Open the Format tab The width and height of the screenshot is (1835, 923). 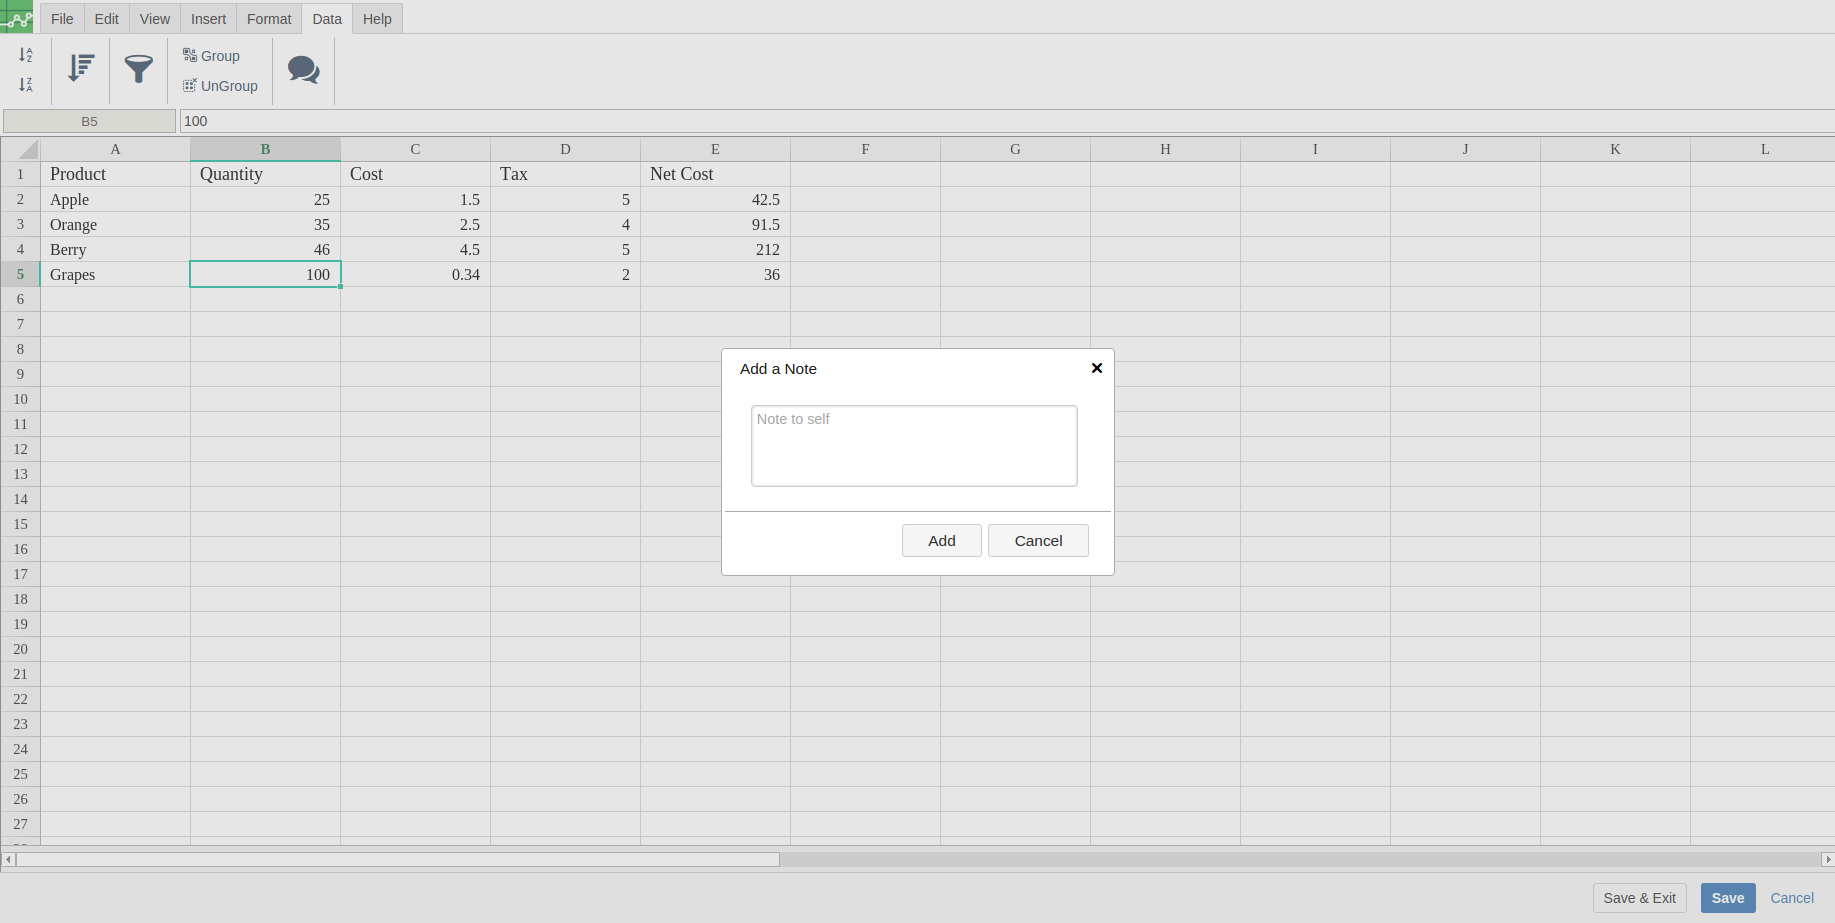click(269, 19)
